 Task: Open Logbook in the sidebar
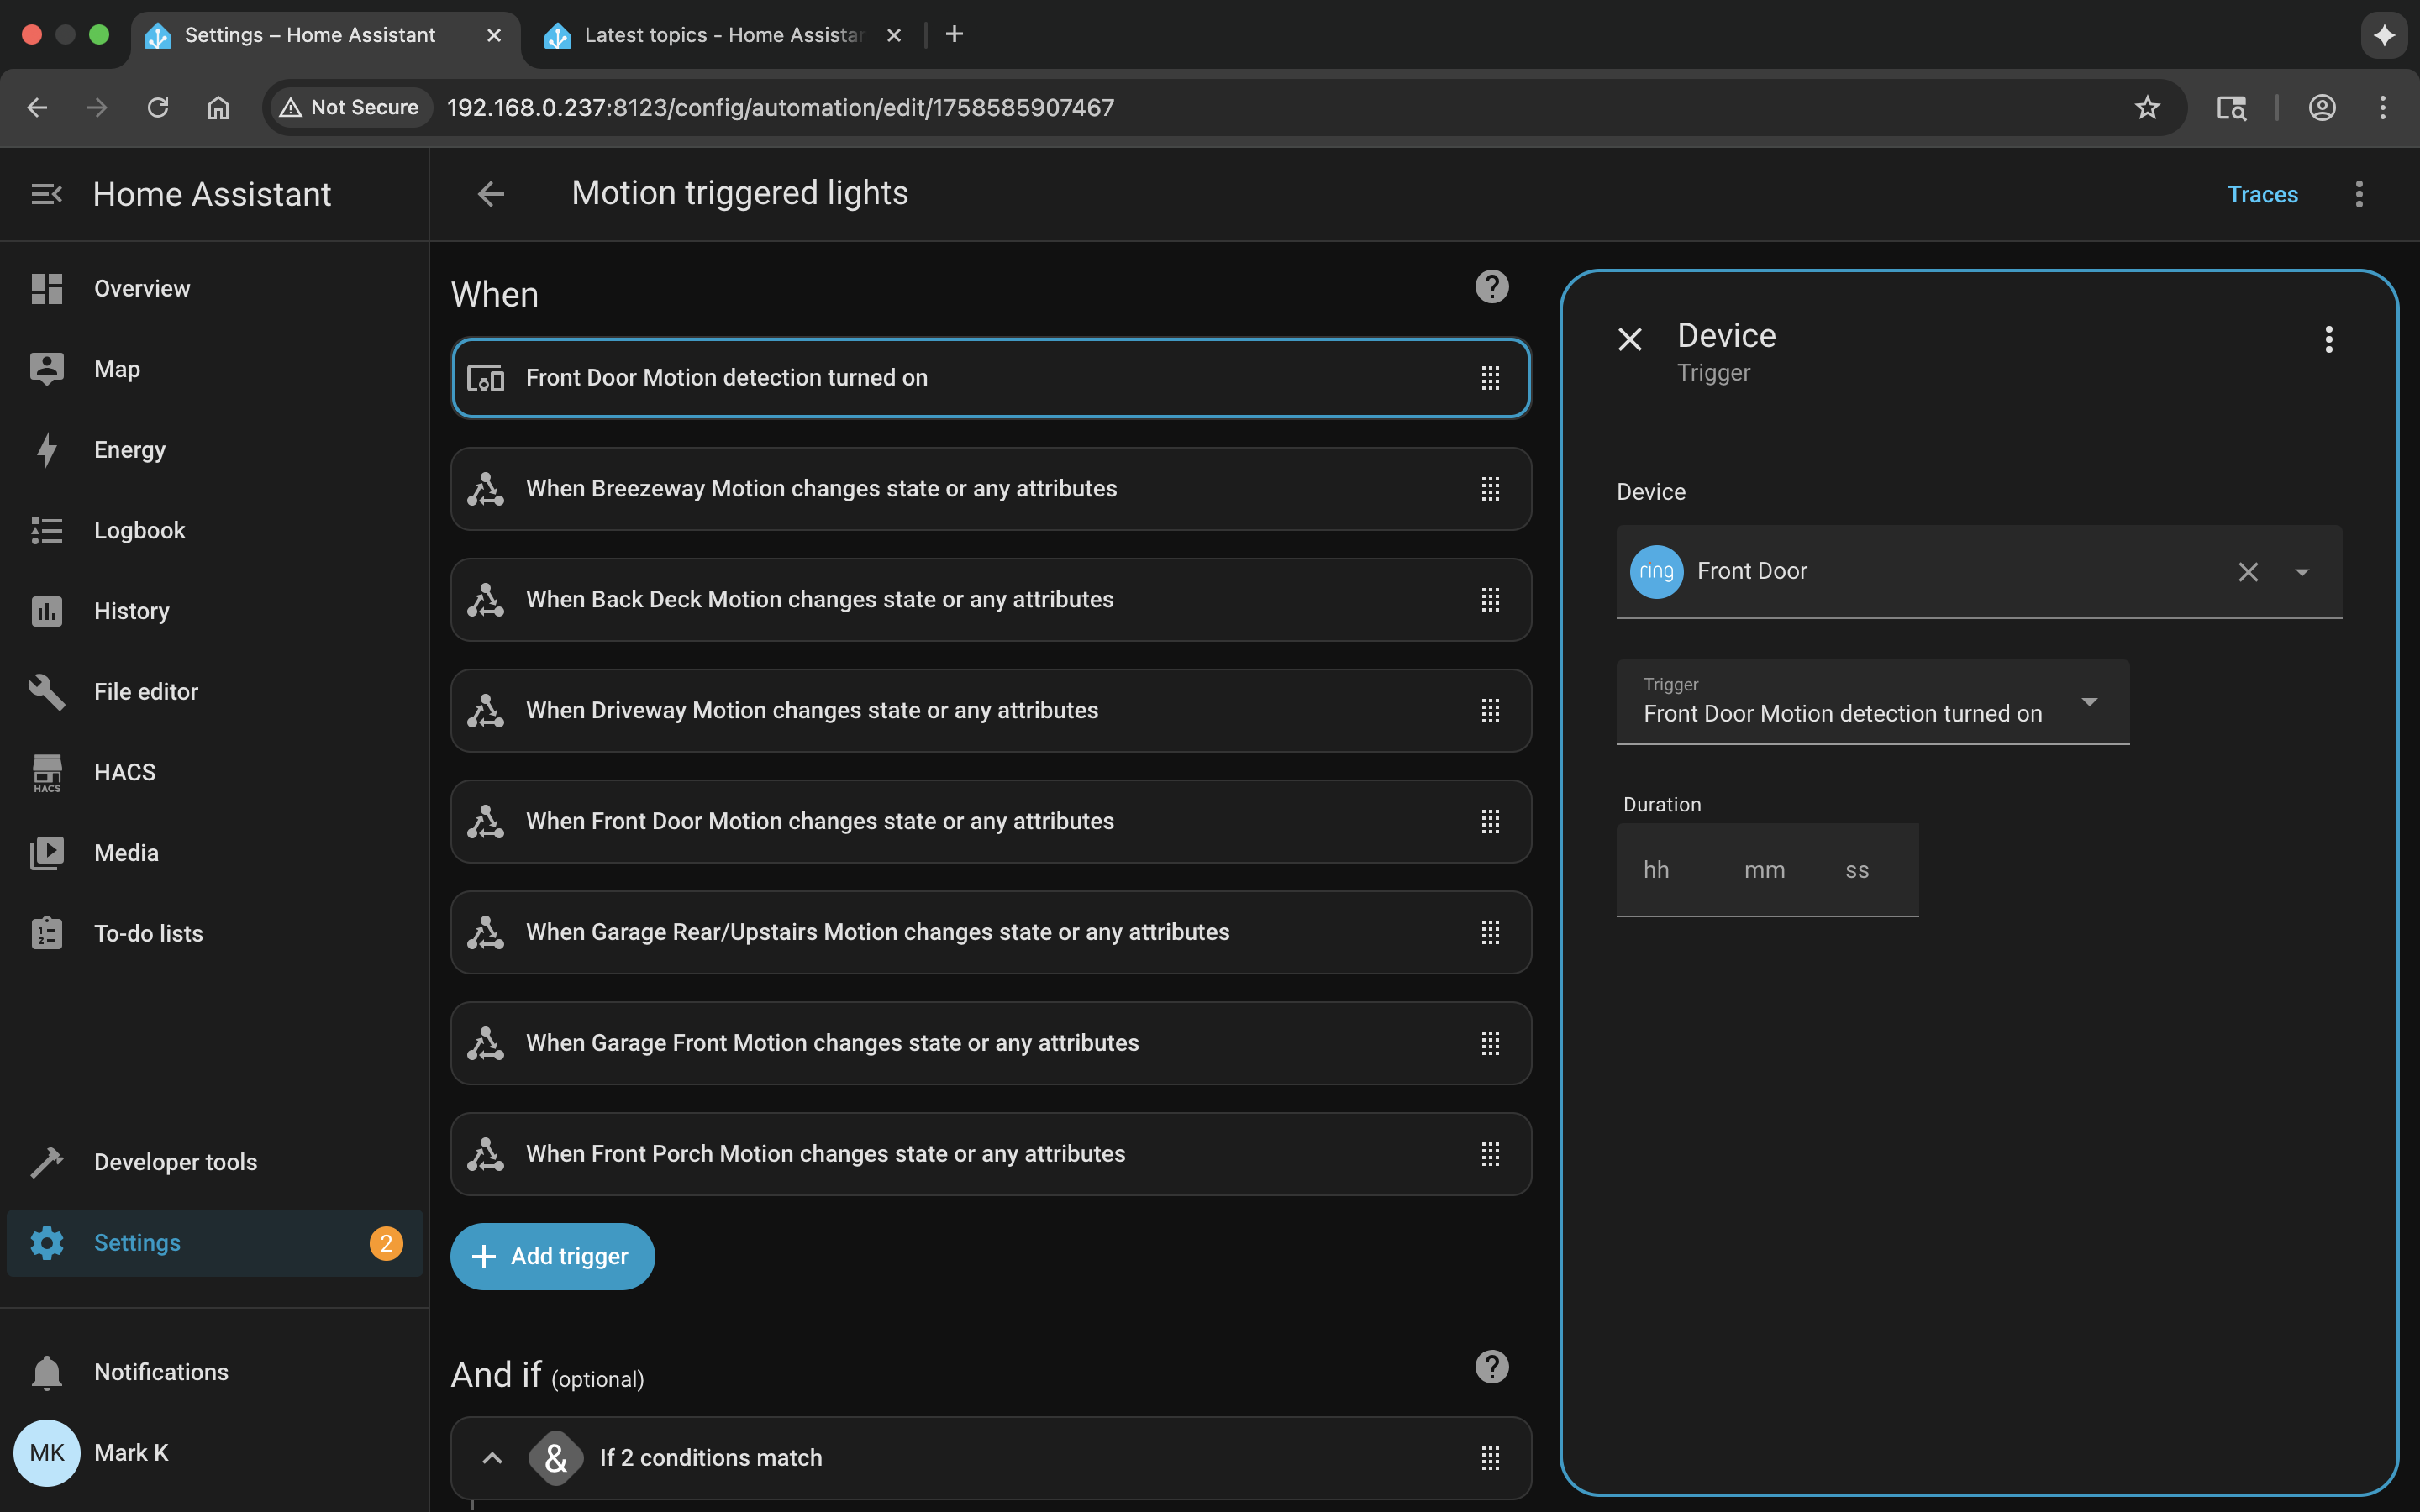(x=139, y=530)
